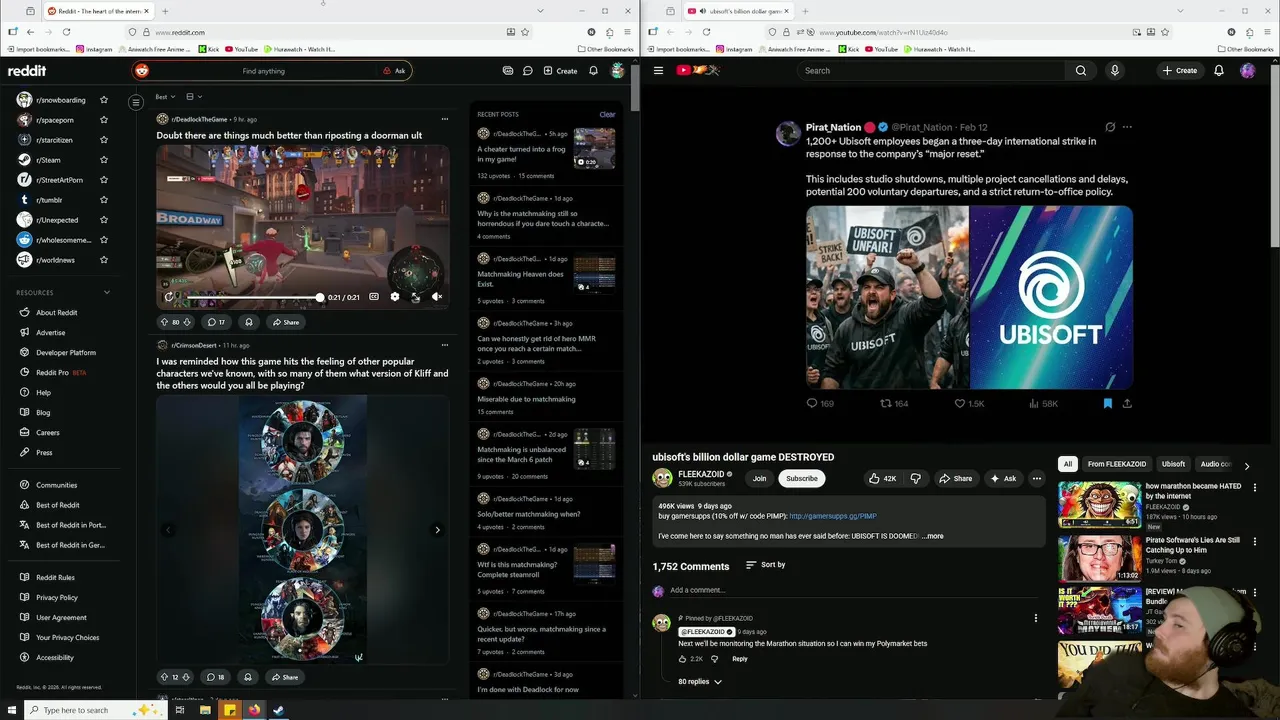Toggle closed captions on Deadlock video

pos(373,297)
